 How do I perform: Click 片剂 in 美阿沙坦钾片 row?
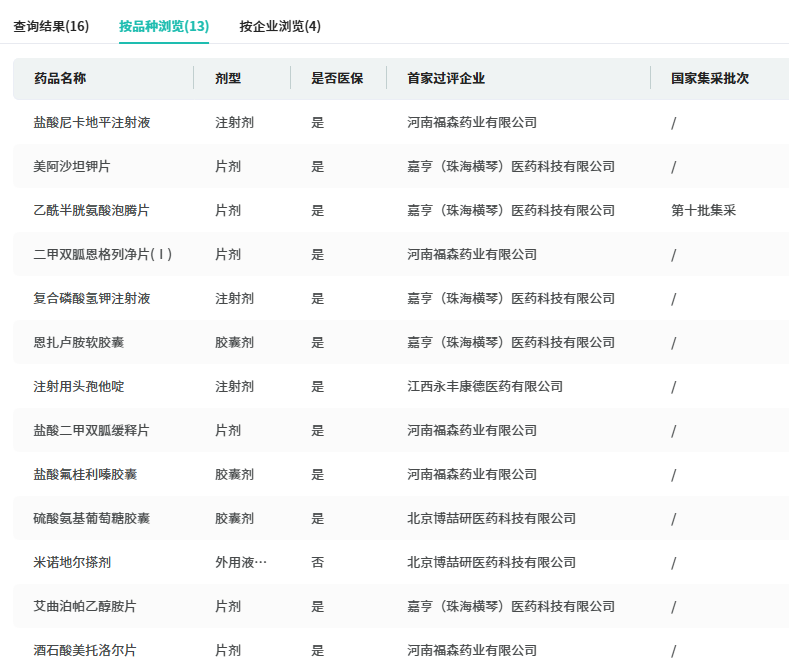(228, 167)
